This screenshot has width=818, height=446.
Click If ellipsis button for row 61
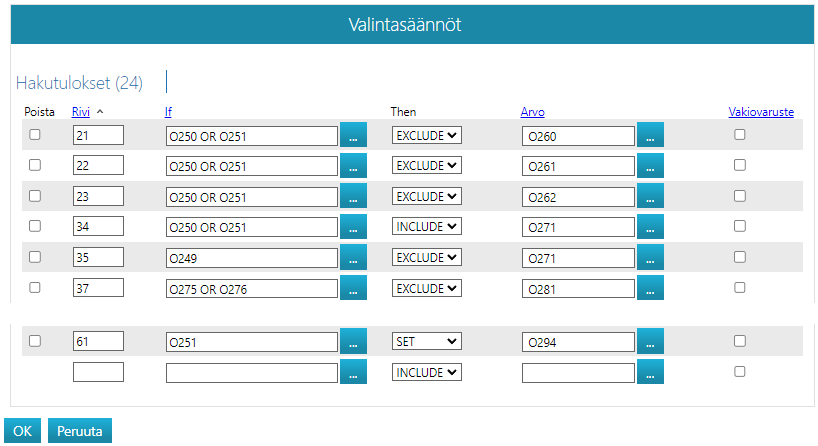point(353,342)
